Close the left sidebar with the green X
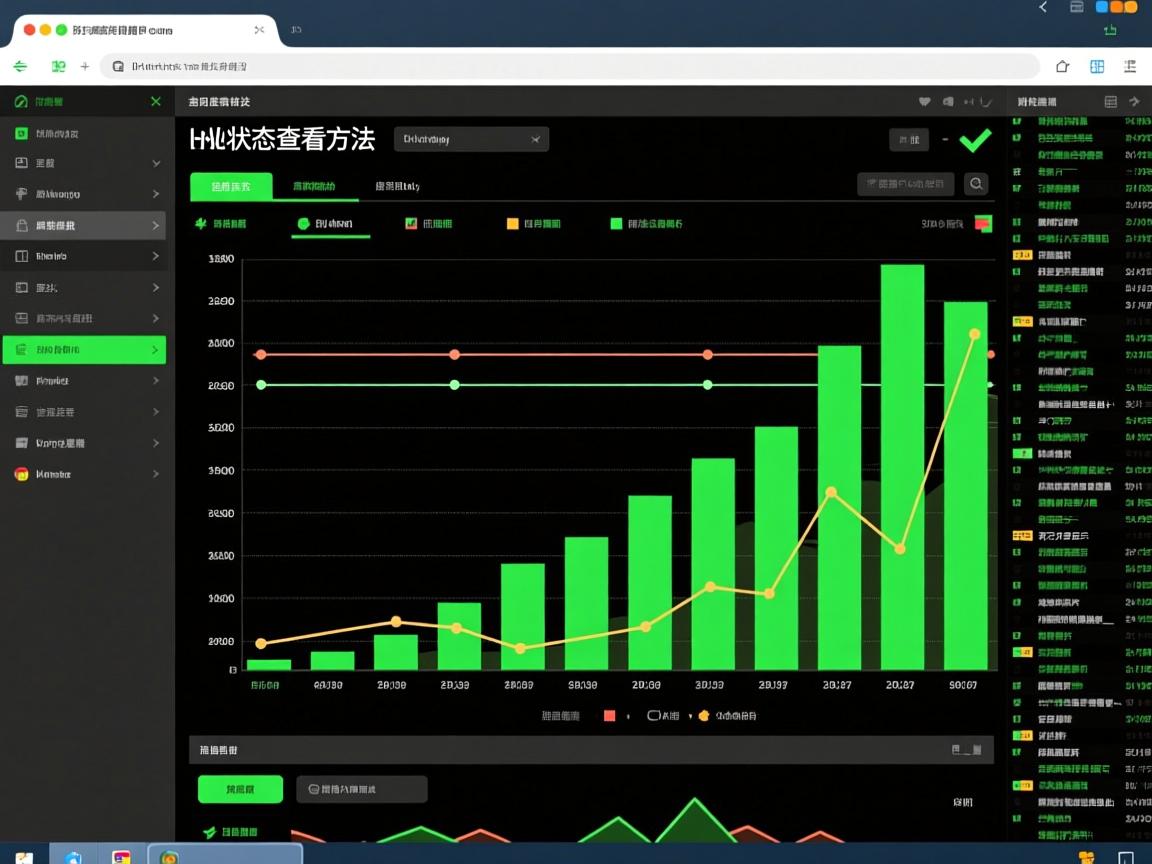The width and height of the screenshot is (1152, 864). [155, 102]
